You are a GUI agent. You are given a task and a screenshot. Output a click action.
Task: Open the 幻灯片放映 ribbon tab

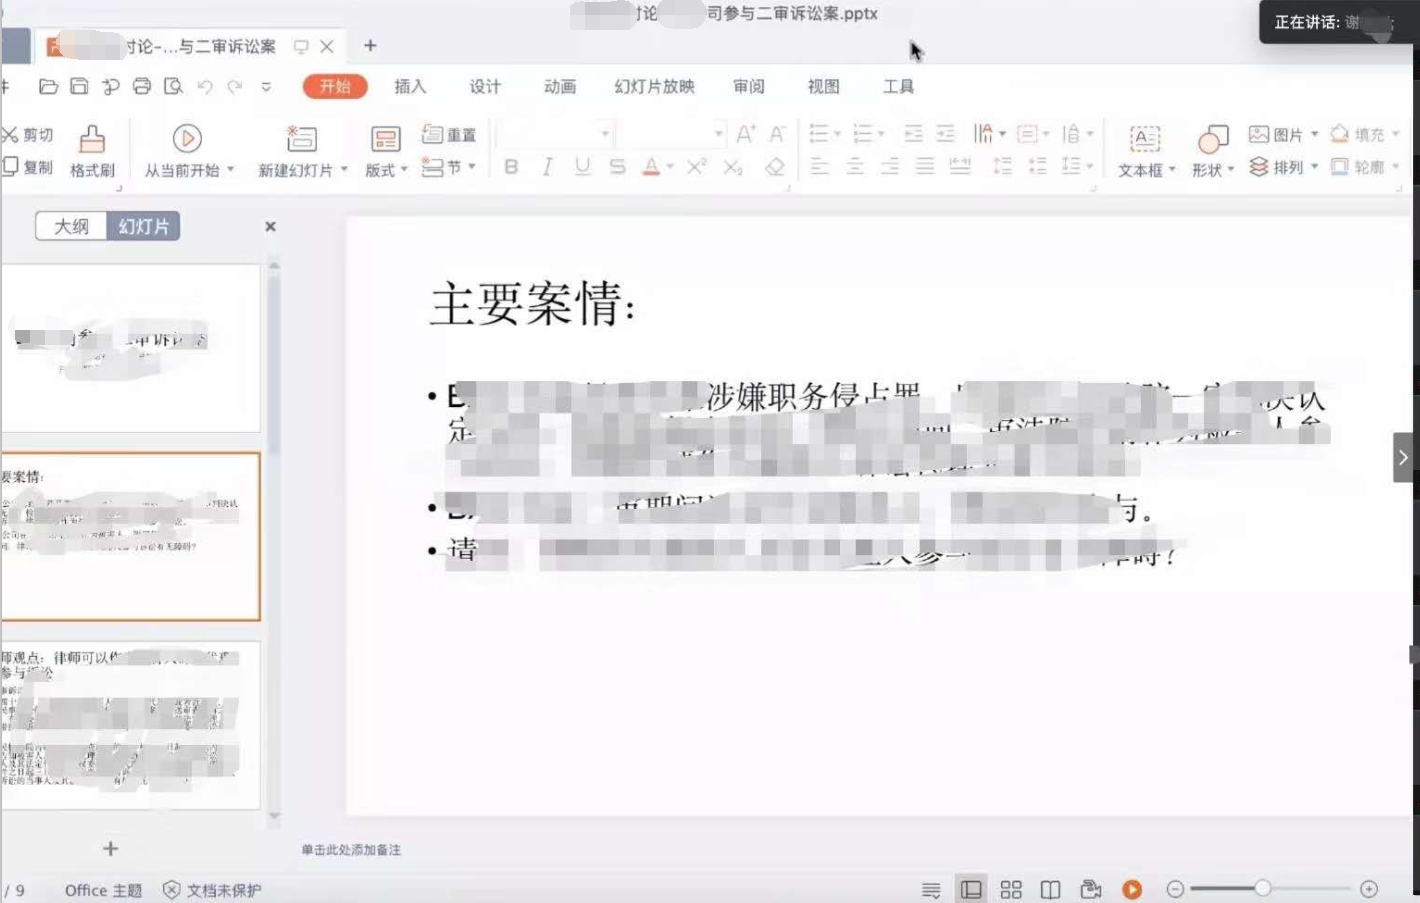tap(654, 87)
